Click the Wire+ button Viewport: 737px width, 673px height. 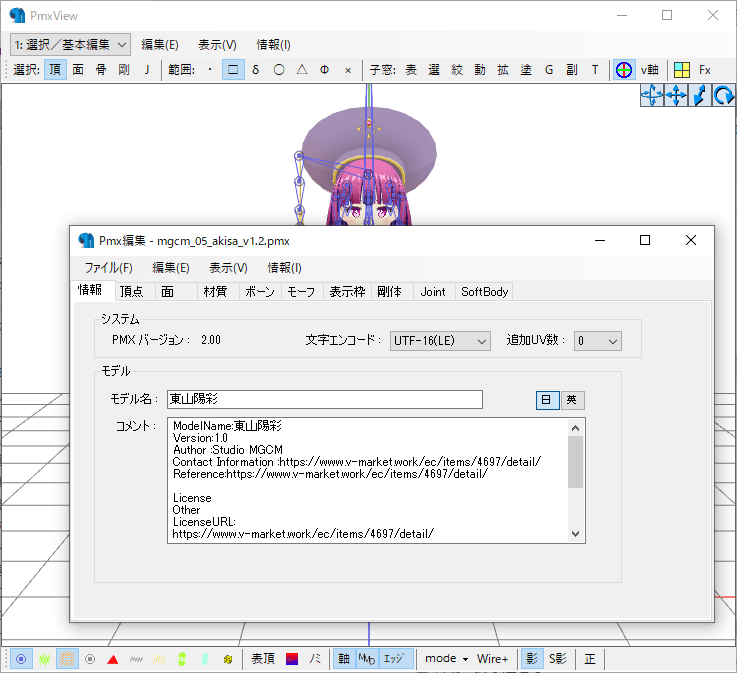click(492, 659)
